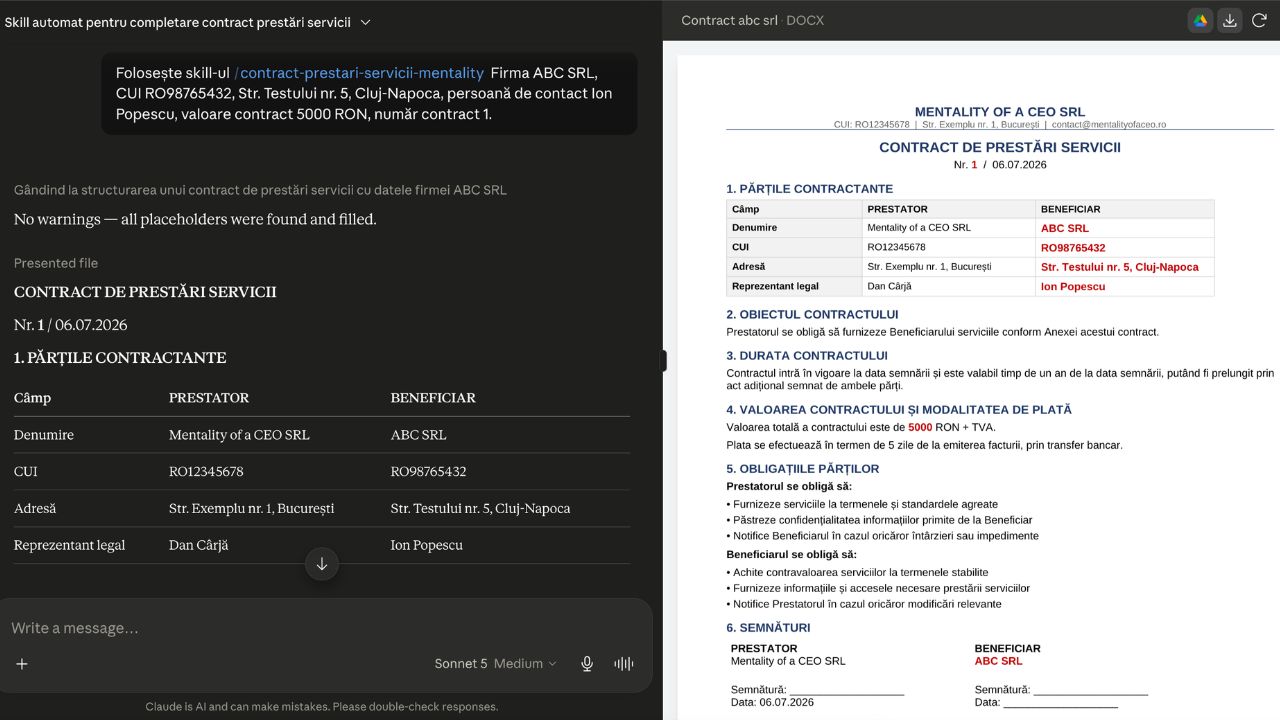The image size is (1280, 720).
Task: Select the PRESTATOR column header in chat table
Action: 209,398
